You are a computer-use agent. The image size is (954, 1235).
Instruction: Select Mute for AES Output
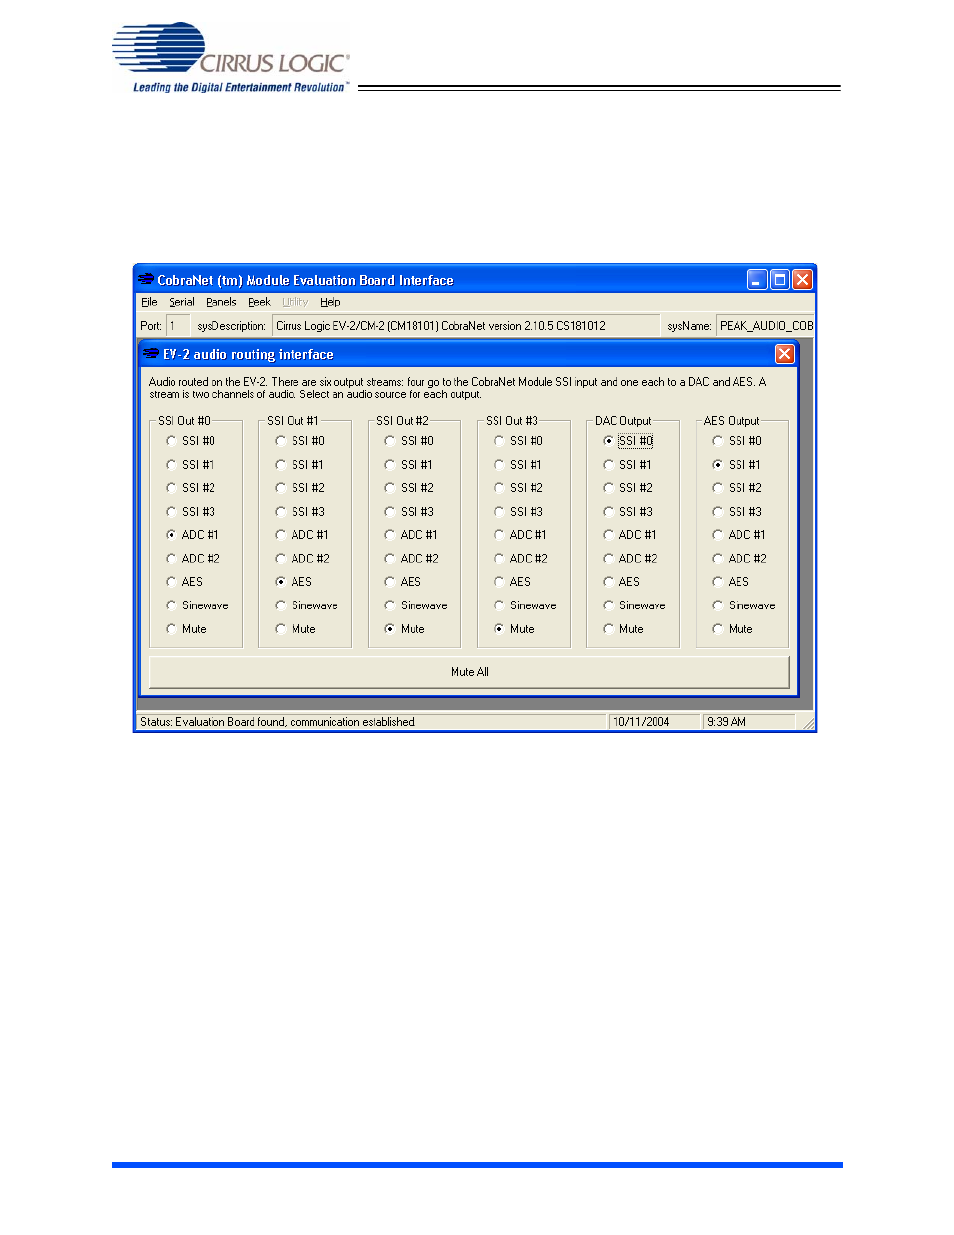click(733, 629)
